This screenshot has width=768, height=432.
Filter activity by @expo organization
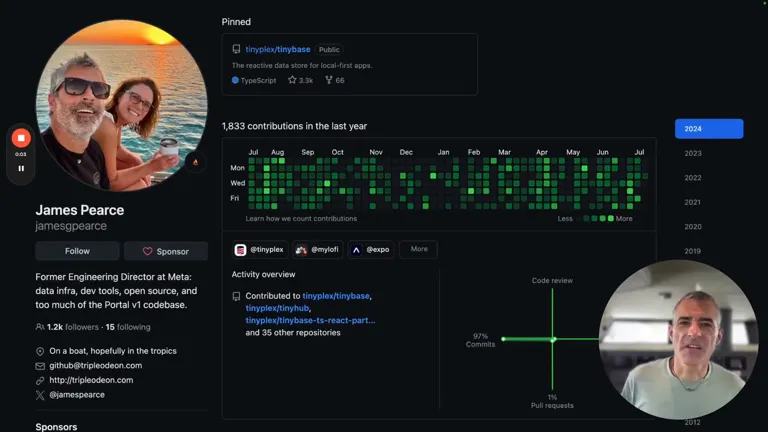coord(371,249)
